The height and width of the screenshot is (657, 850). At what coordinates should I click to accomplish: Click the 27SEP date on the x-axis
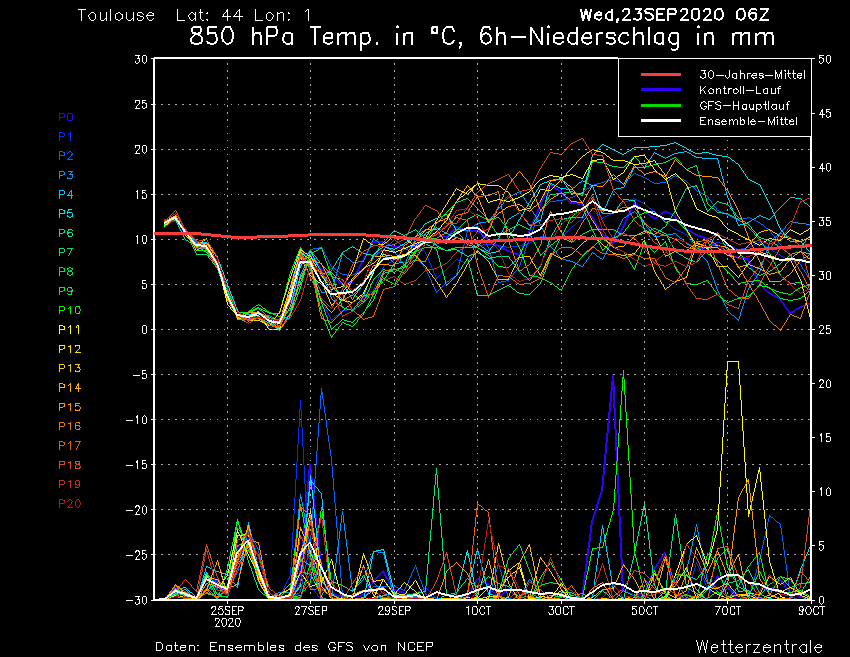(310, 610)
